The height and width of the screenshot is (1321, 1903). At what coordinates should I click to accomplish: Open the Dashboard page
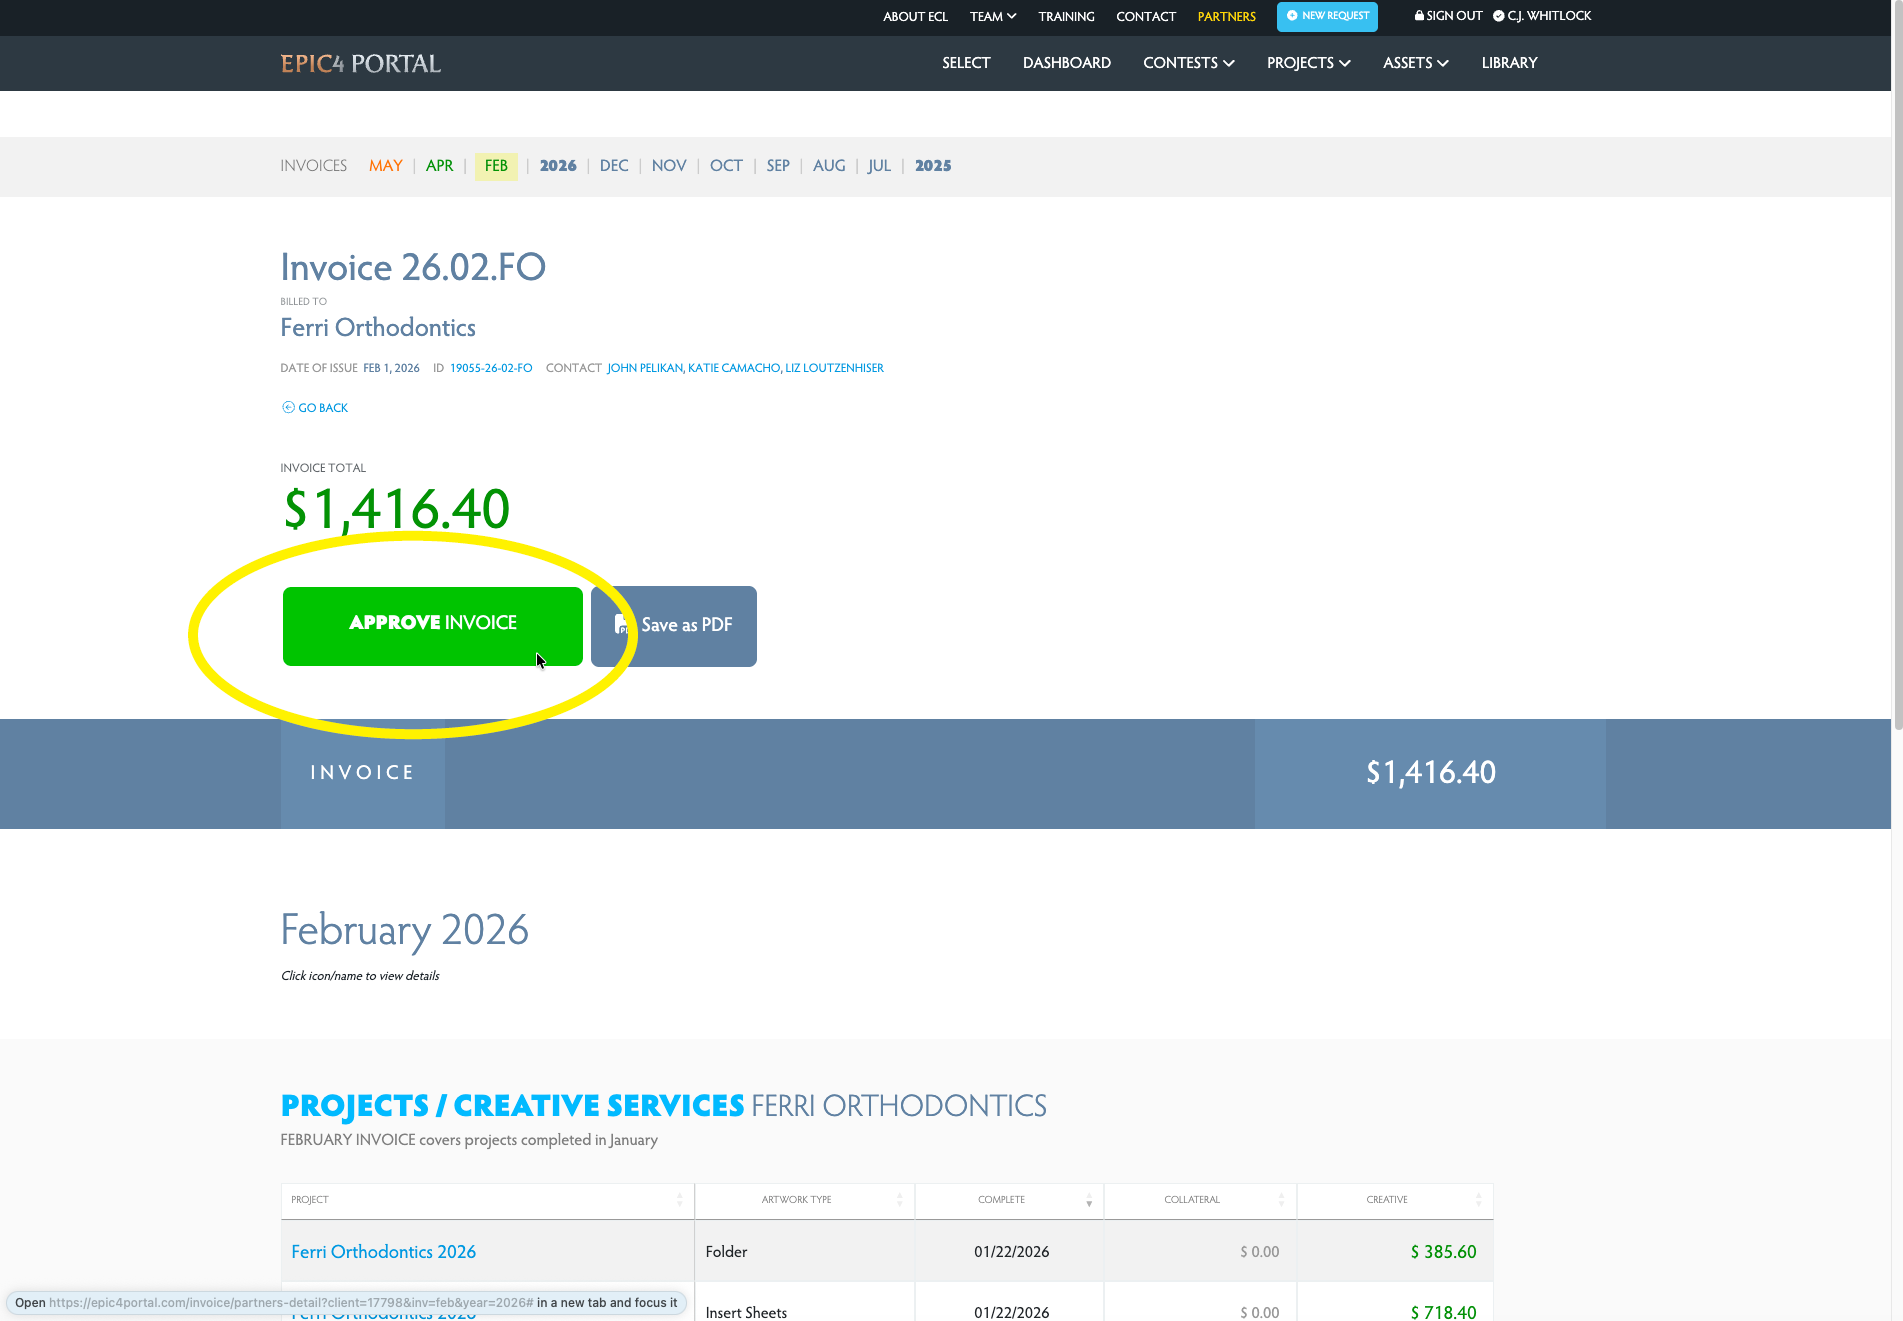(1067, 63)
